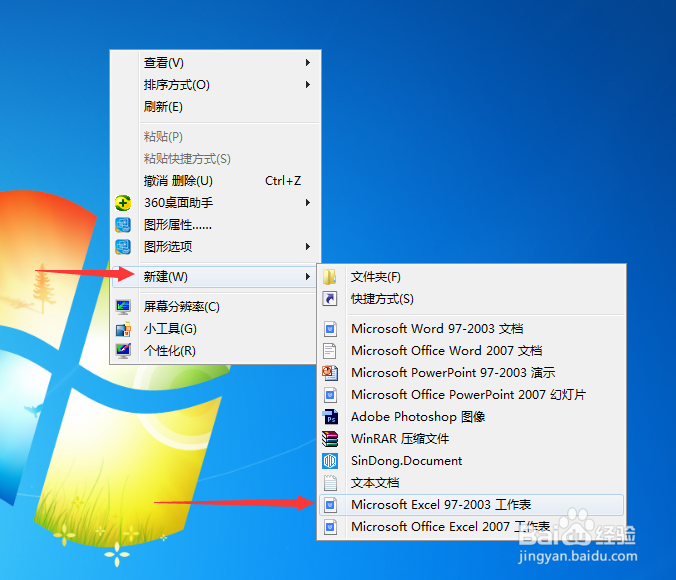This screenshot has width=676, height=580.
Task: Click the icon beside 图形属性
Action: pyautogui.click(x=123, y=225)
